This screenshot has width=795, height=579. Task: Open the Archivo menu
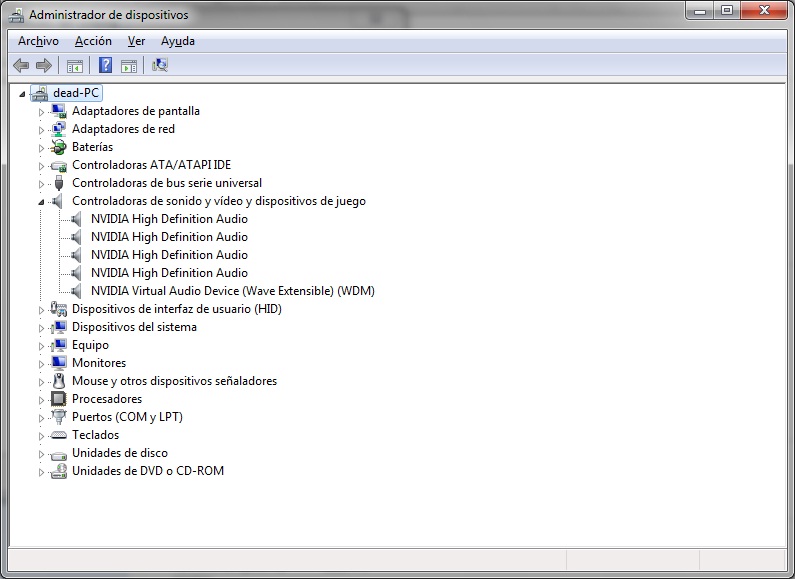[x=39, y=41]
